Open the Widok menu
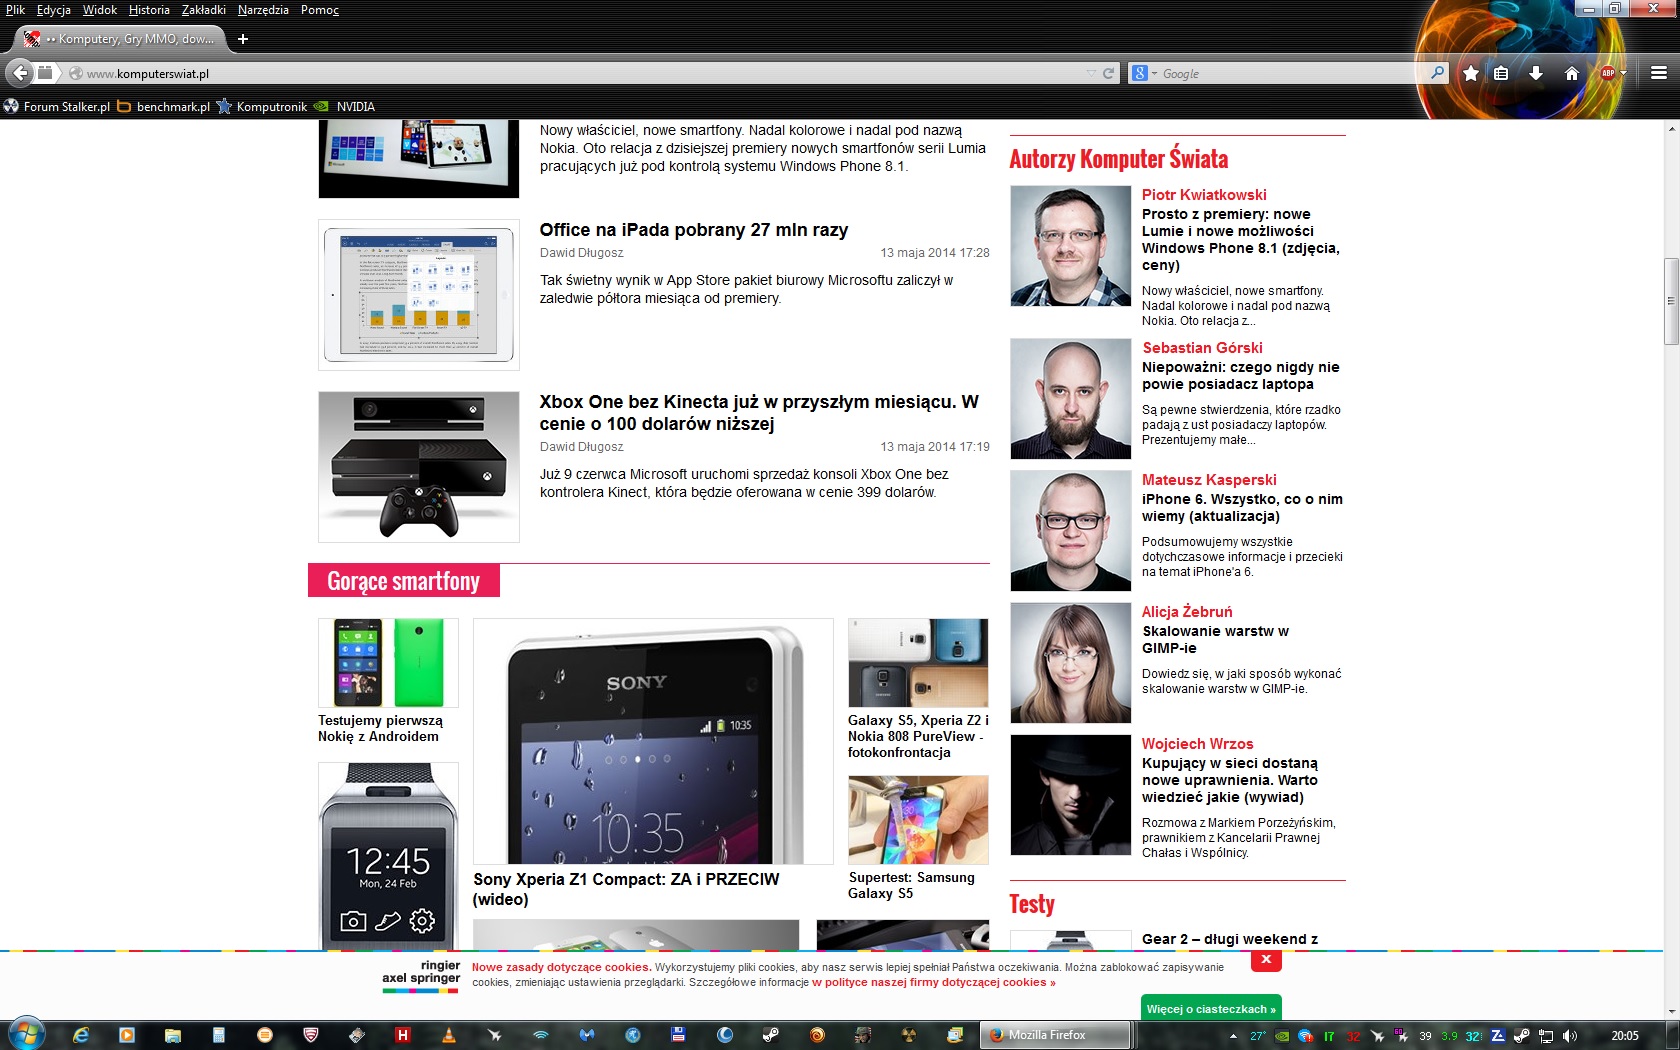The height and width of the screenshot is (1050, 1680). click(100, 10)
